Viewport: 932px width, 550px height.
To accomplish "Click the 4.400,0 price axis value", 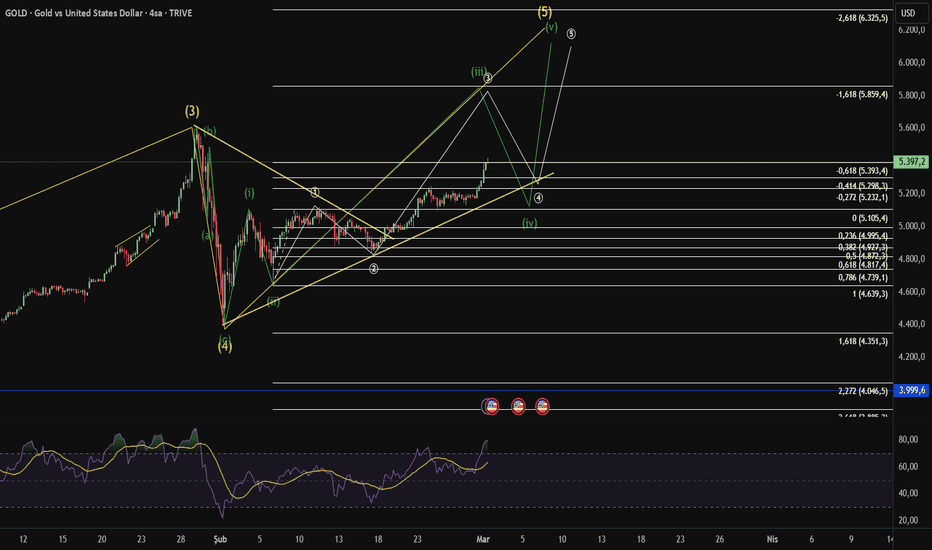I will click(912, 324).
